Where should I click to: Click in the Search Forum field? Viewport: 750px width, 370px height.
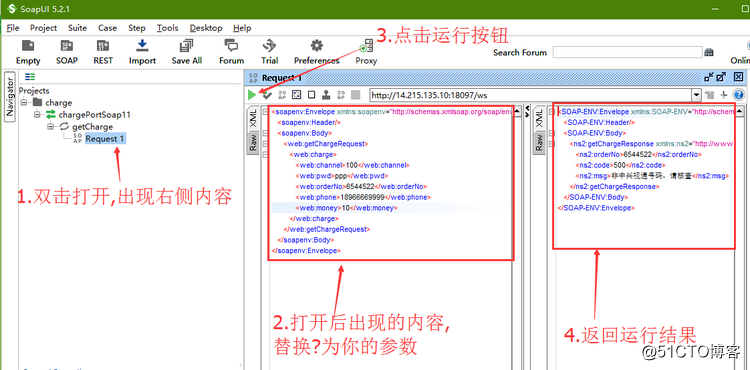coord(627,52)
